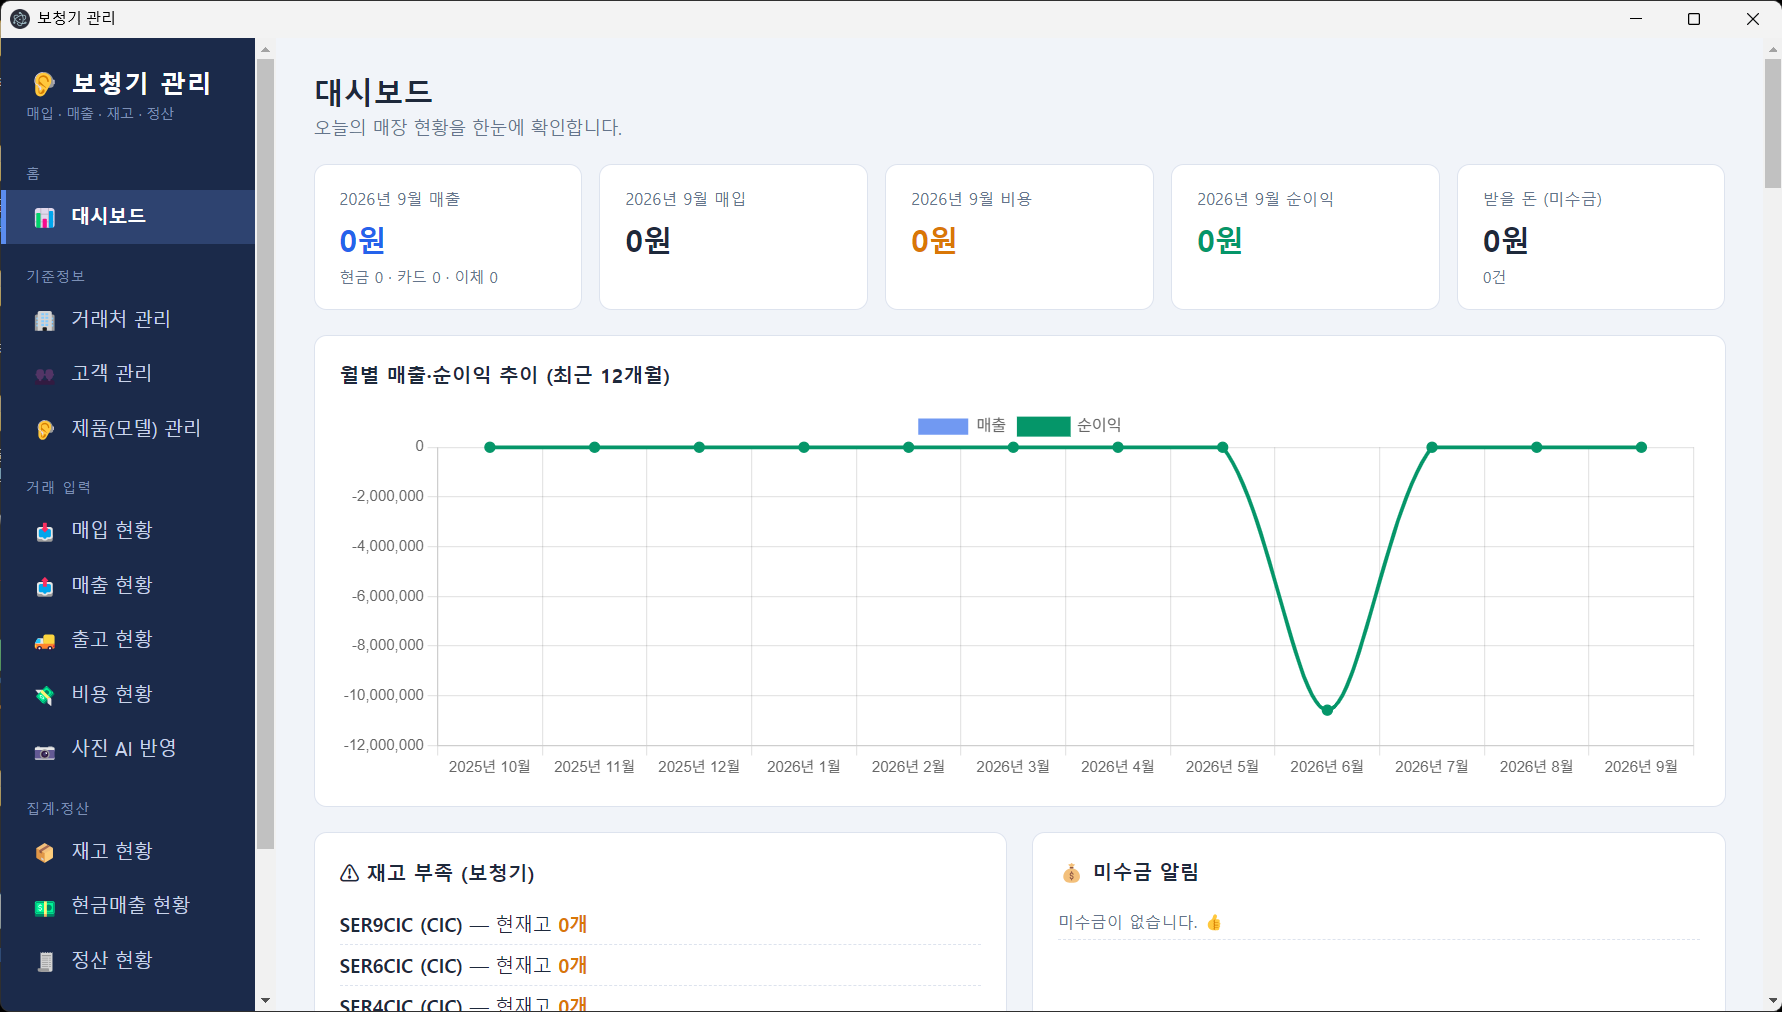Viewport: 1782px width, 1012px height.
Task: Open 현금매출 현황 from the sidebar
Action: (x=128, y=906)
